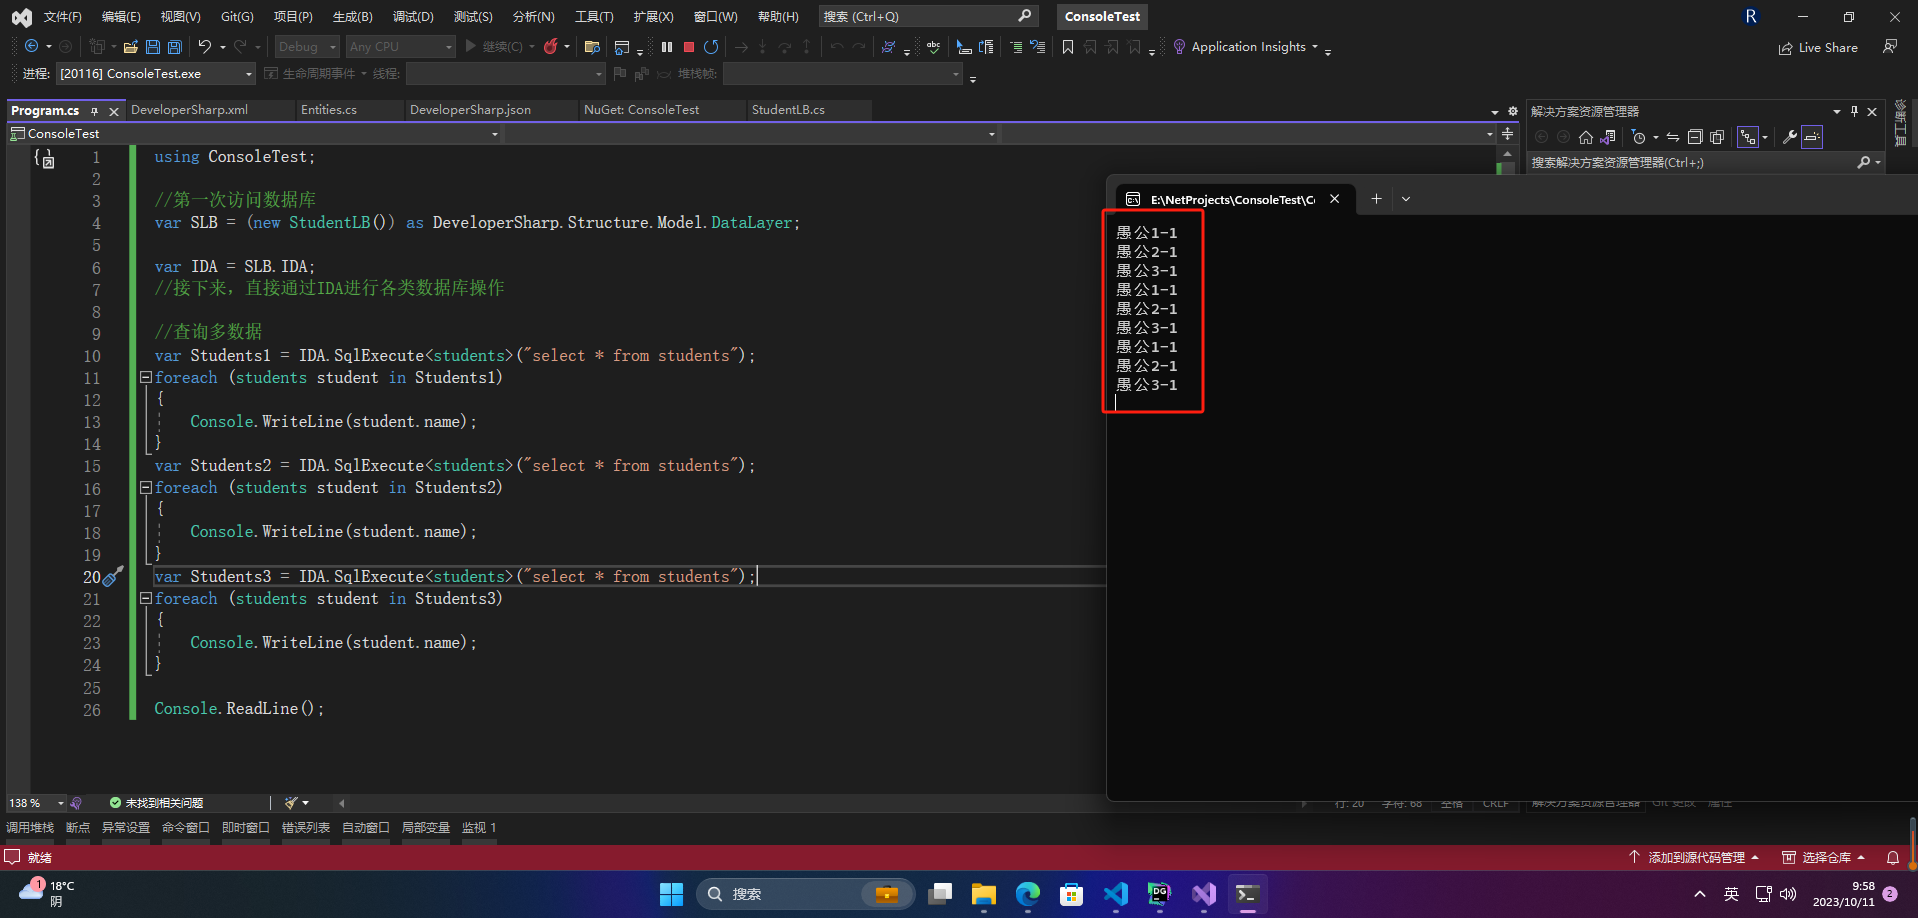Stop debugging with the red square
Viewport: 1918px width, 918px height.
(x=689, y=47)
